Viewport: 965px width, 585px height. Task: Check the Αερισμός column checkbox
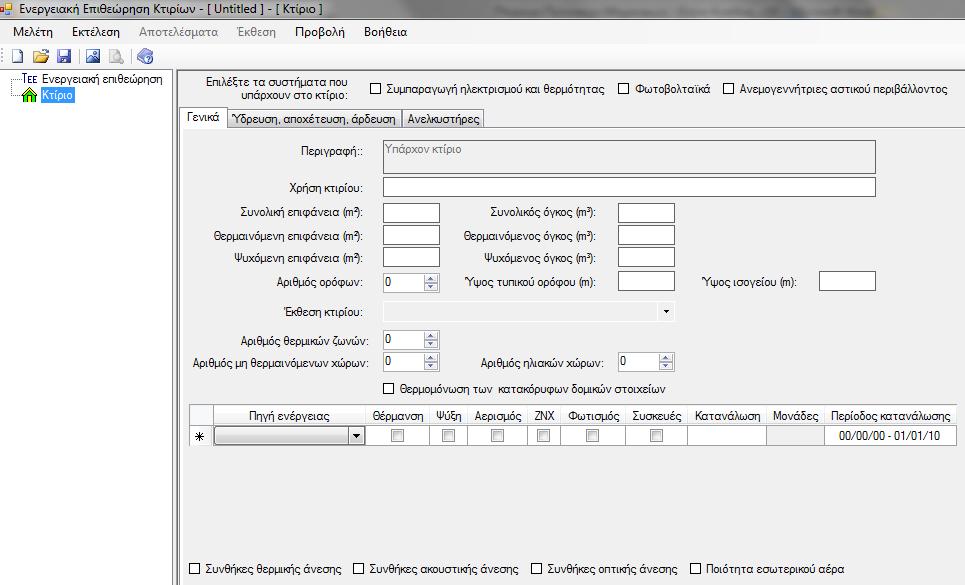[x=497, y=436]
